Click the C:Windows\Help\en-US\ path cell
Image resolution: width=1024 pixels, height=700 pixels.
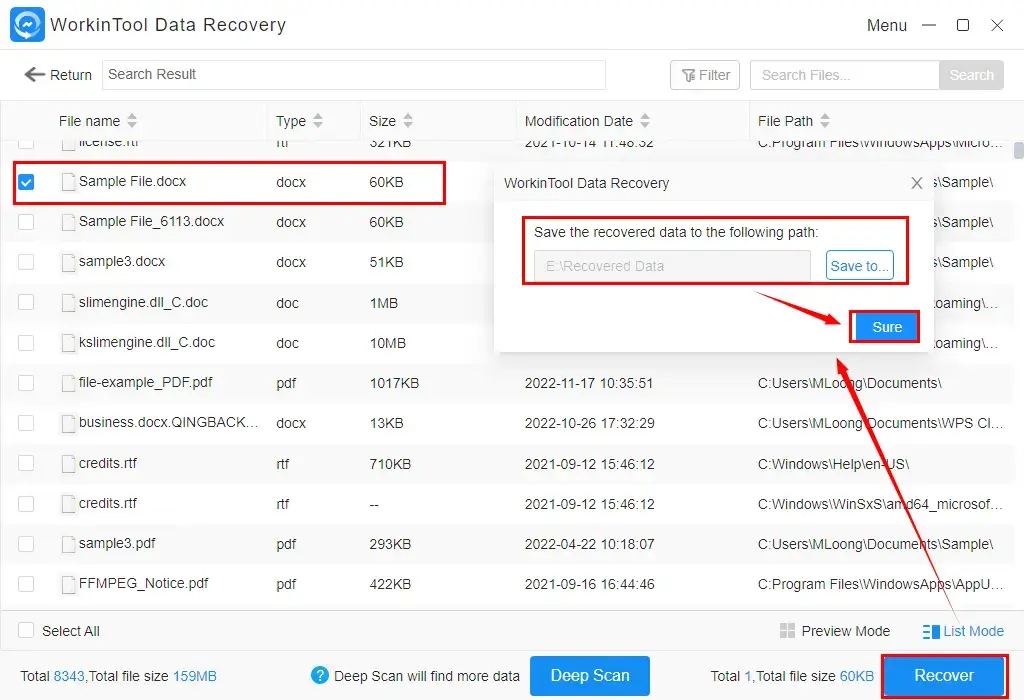tap(833, 464)
